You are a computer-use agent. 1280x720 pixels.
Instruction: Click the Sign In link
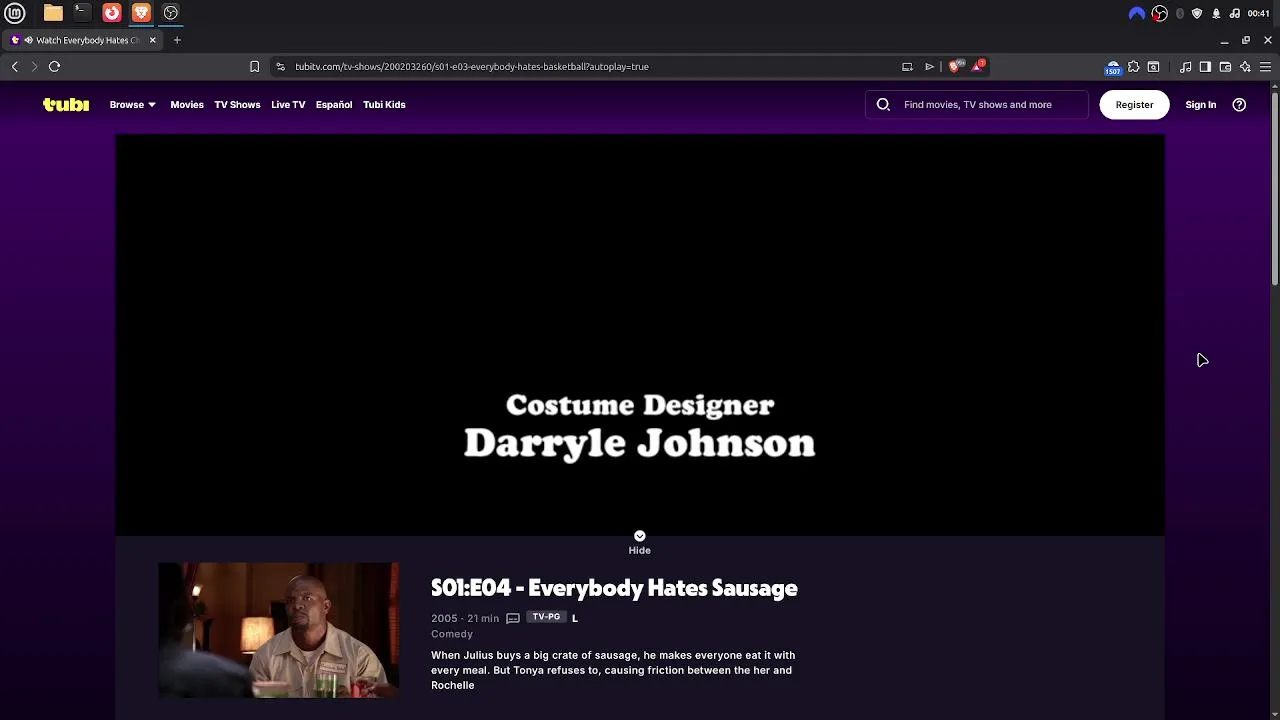(x=1201, y=104)
